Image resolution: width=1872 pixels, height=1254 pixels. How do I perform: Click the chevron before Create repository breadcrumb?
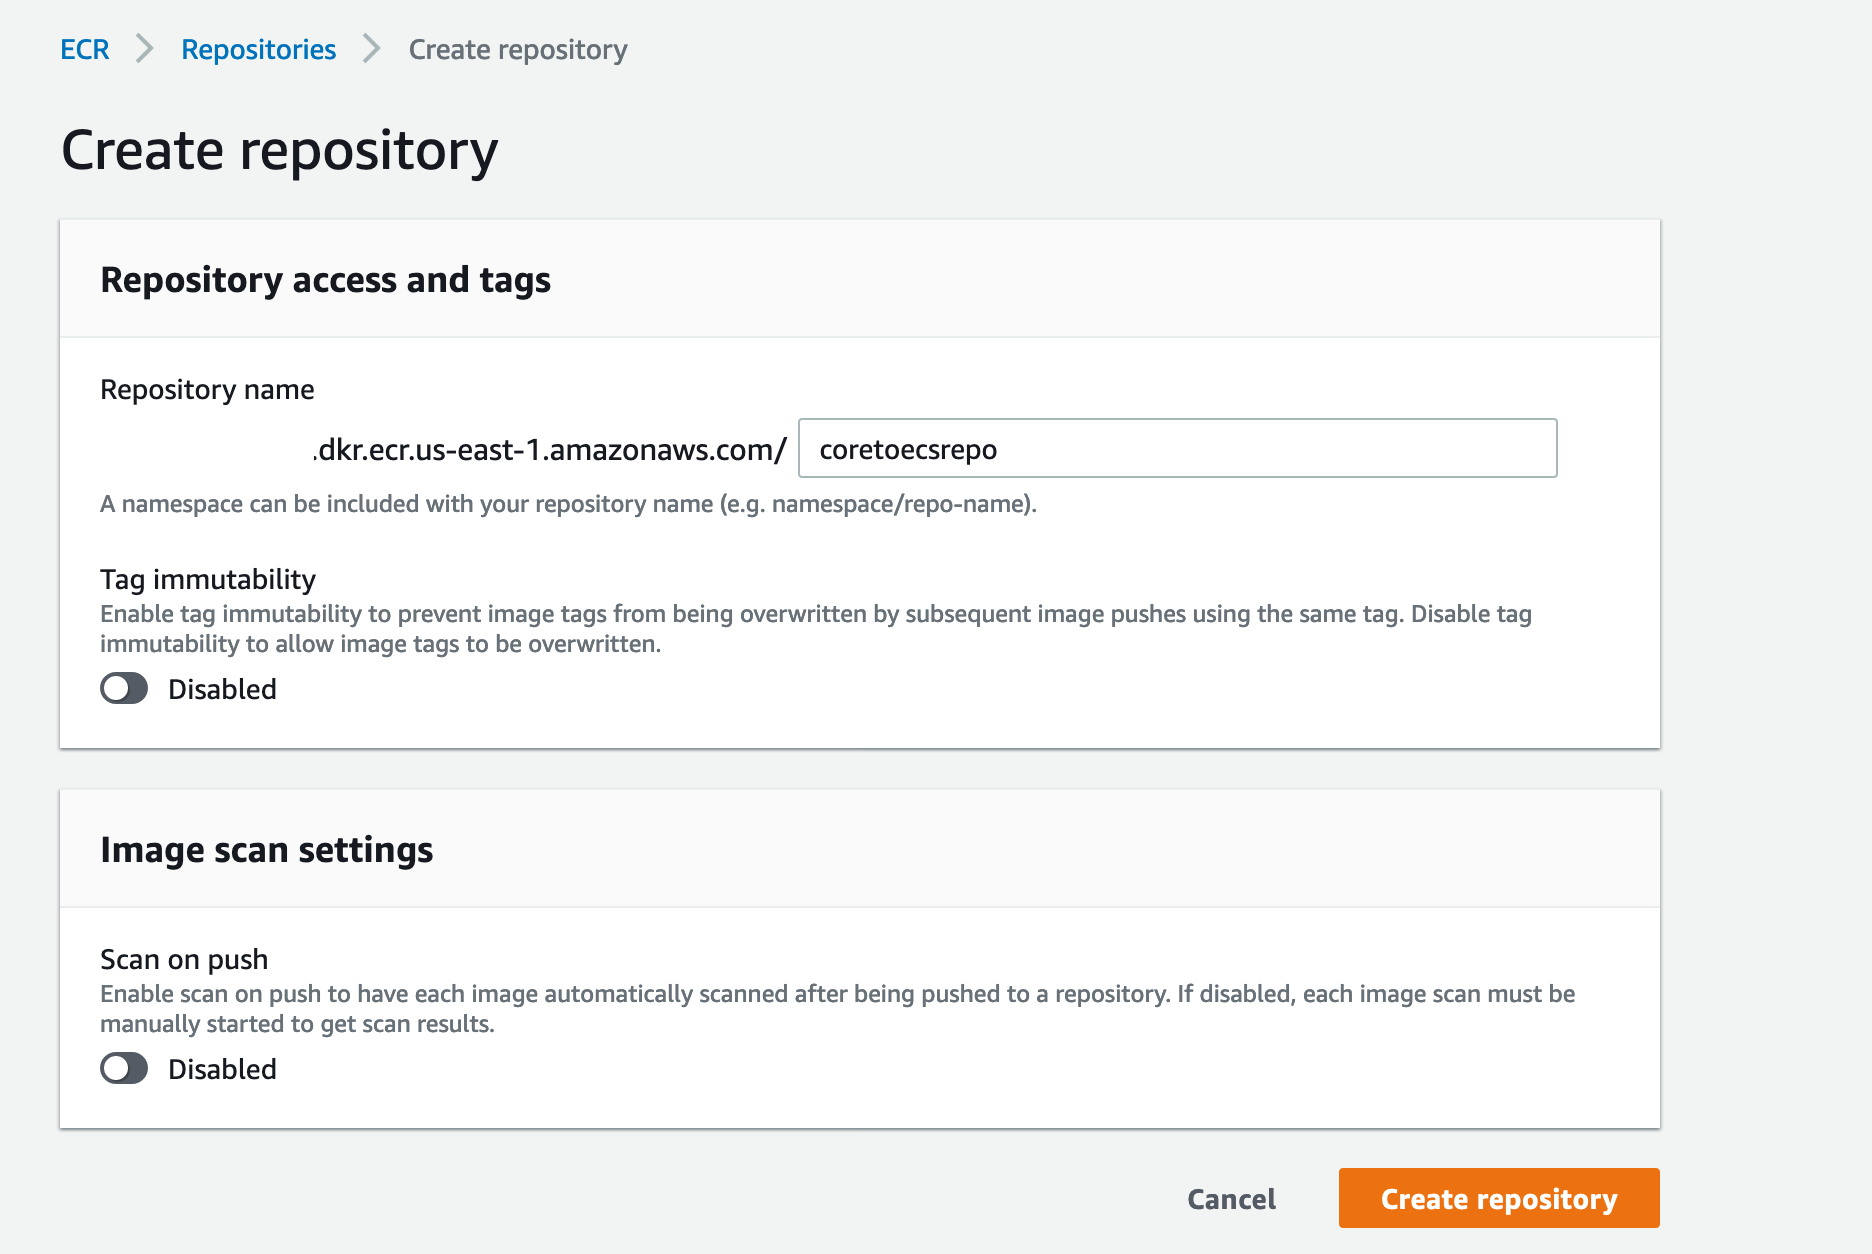(371, 49)
